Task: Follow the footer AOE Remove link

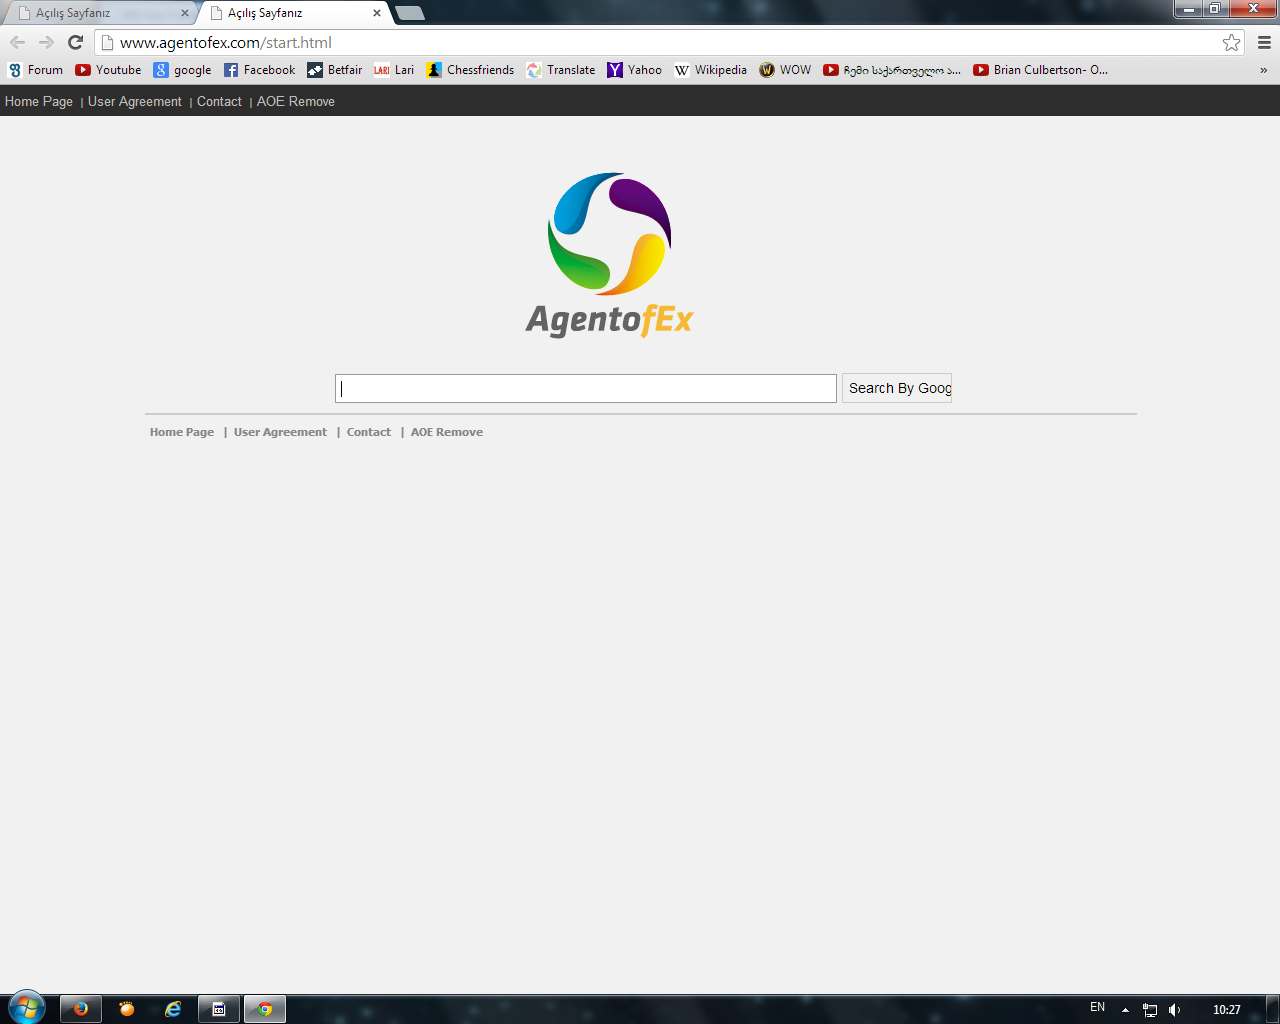Action: coord(447,432)
